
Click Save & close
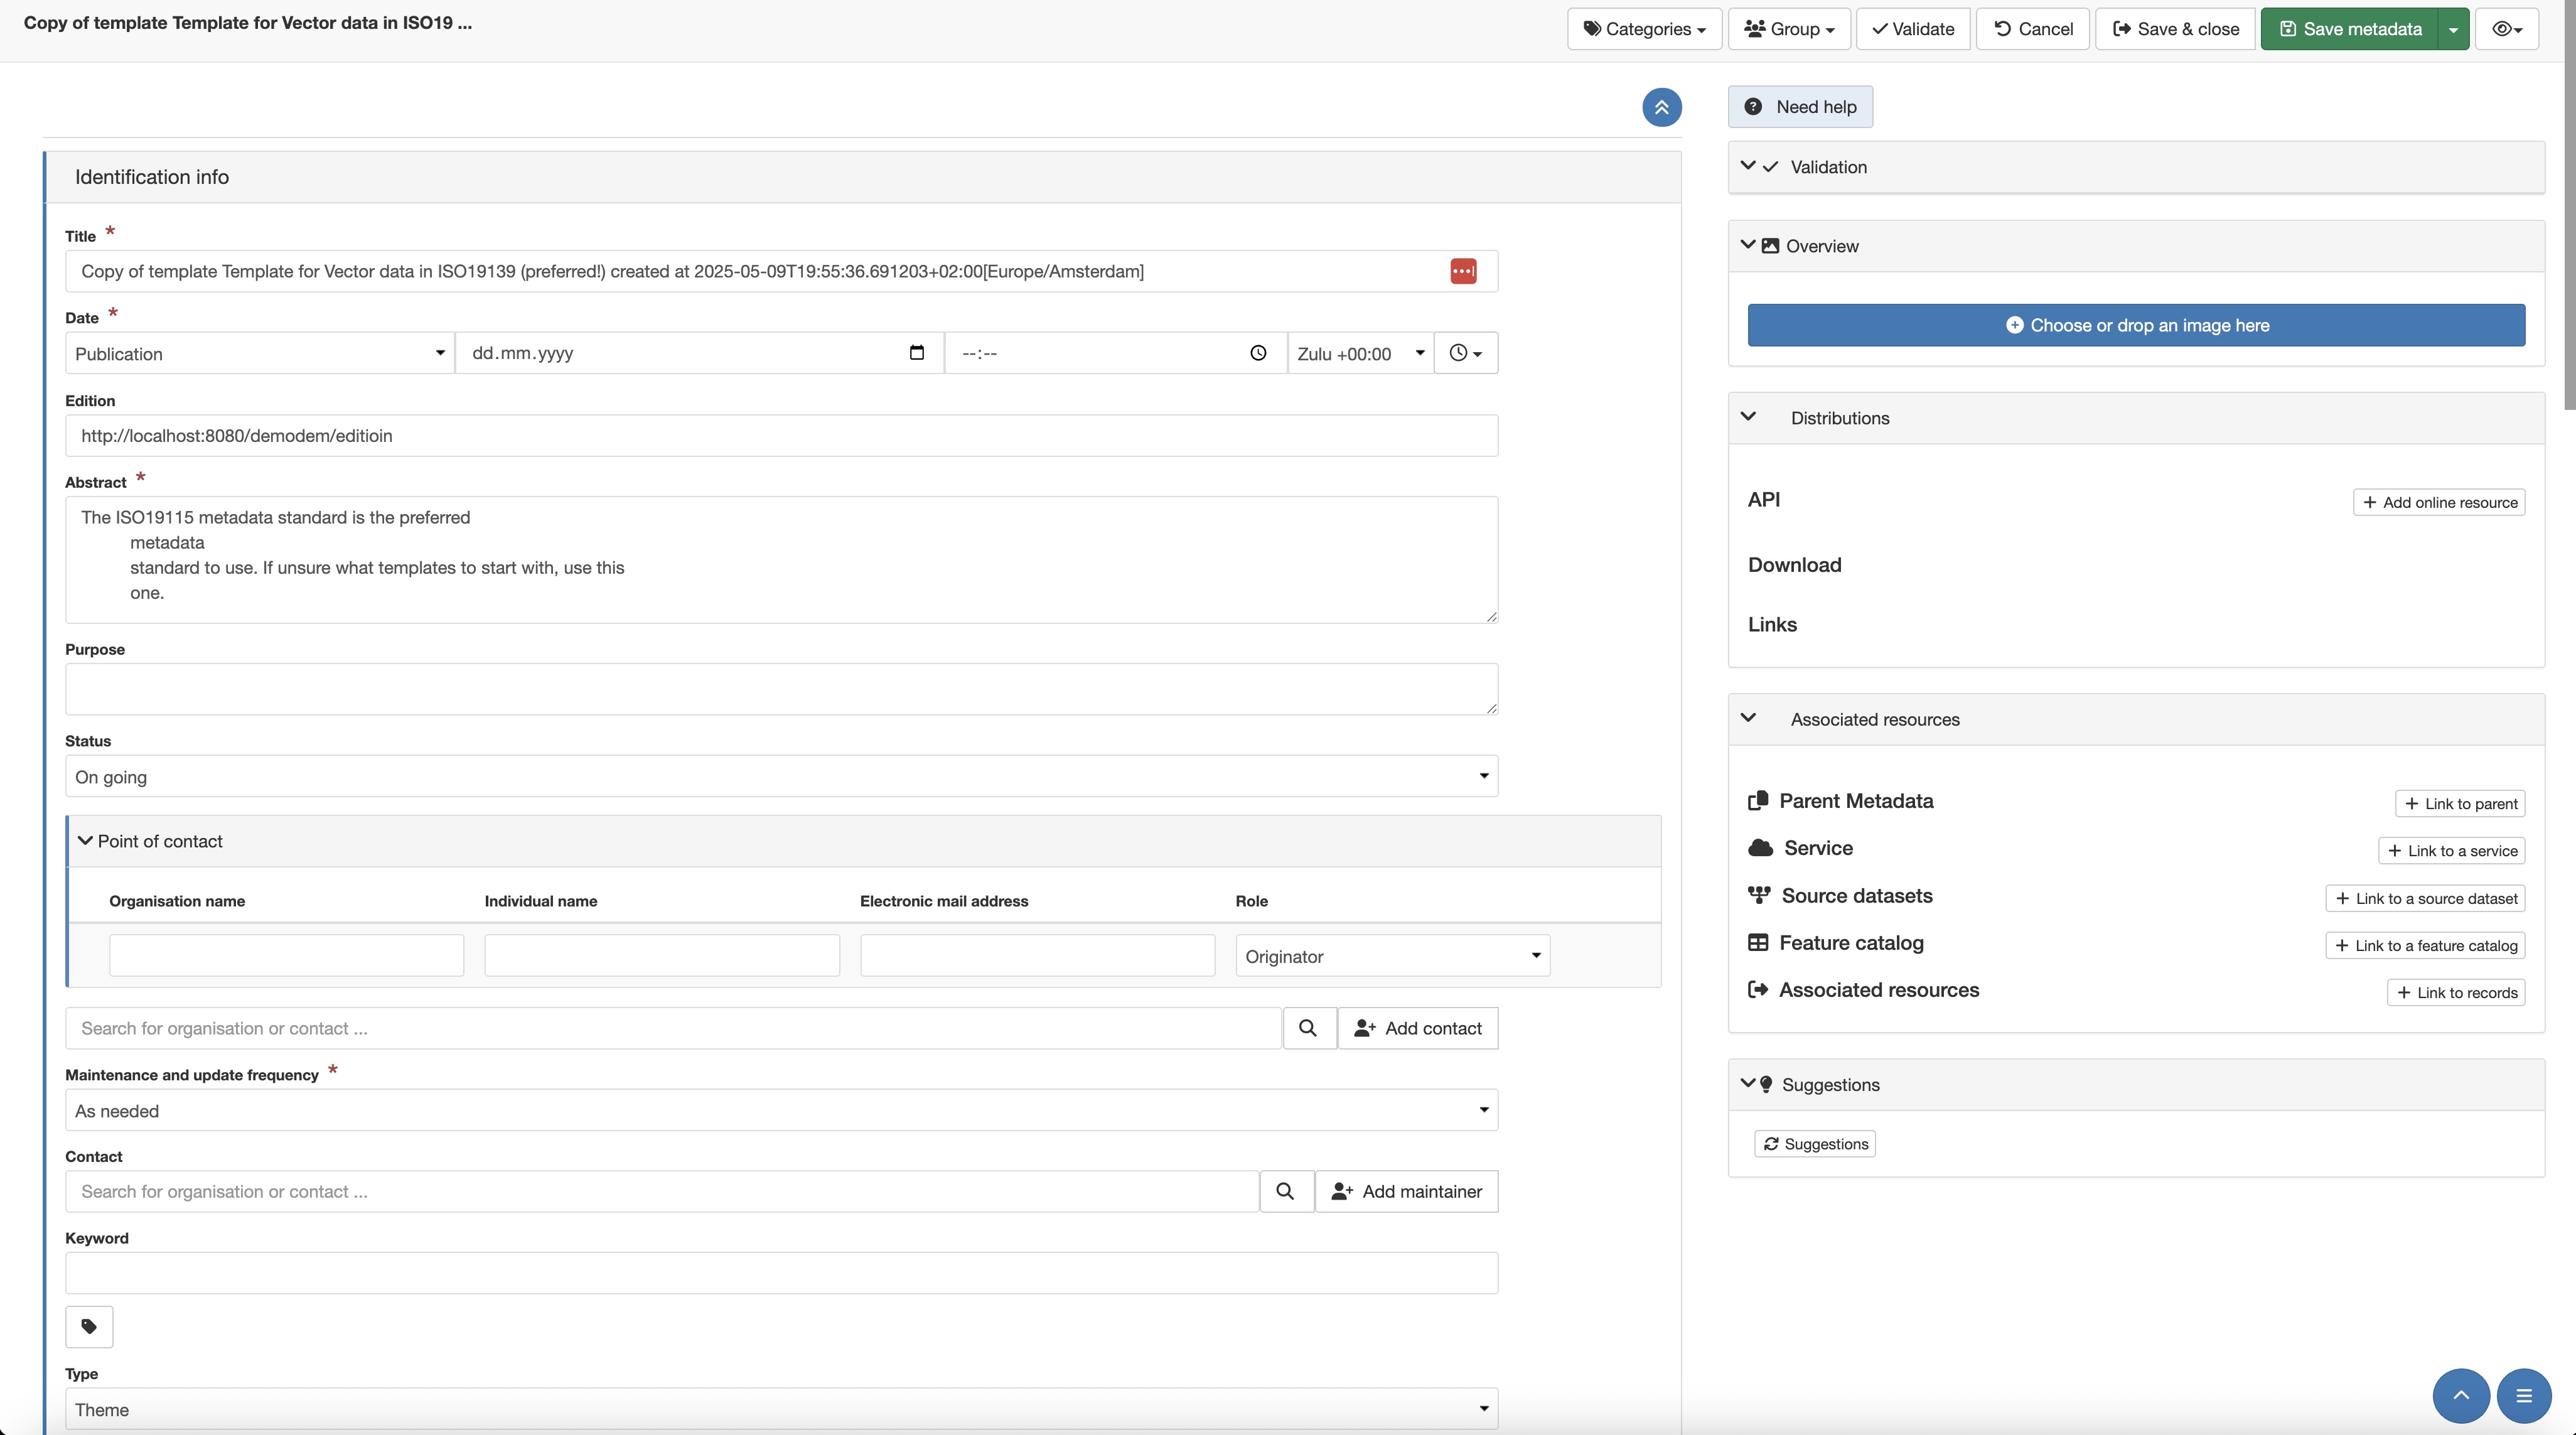(x=2175, y=29)
